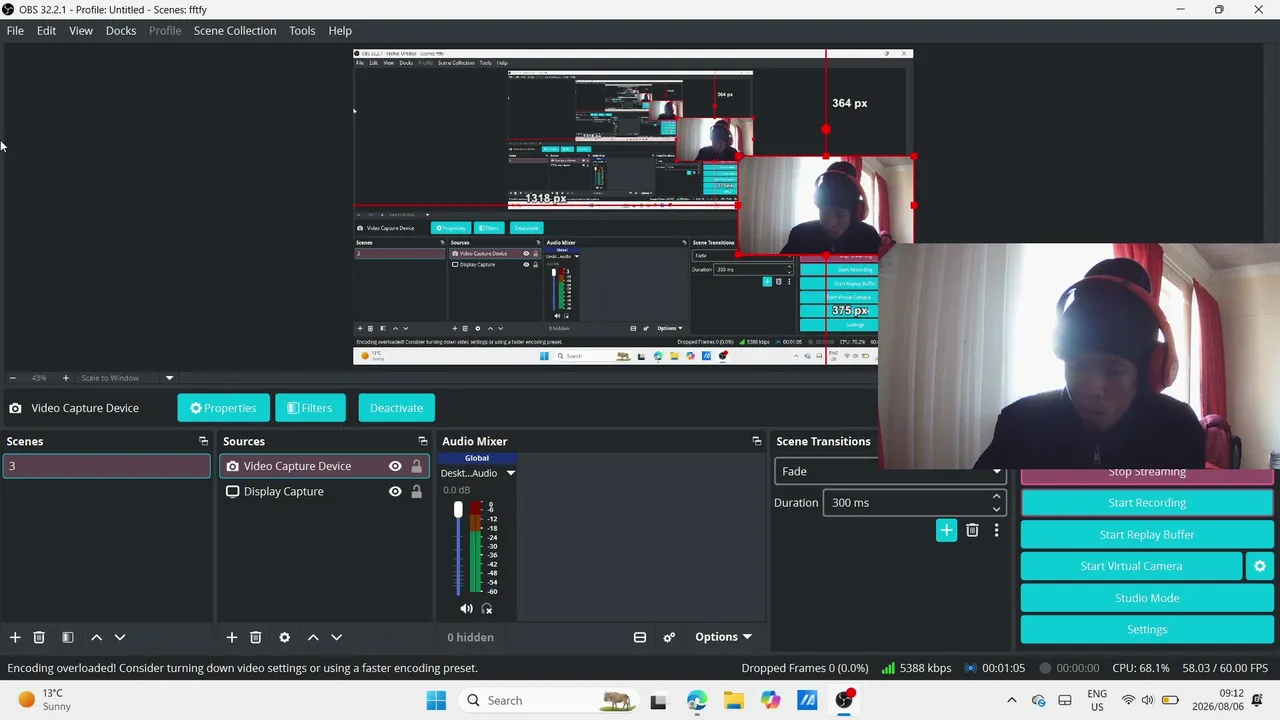The image size is (1280, 720).
Task: Open the Docks menu
Action: [x=121, y=31]
